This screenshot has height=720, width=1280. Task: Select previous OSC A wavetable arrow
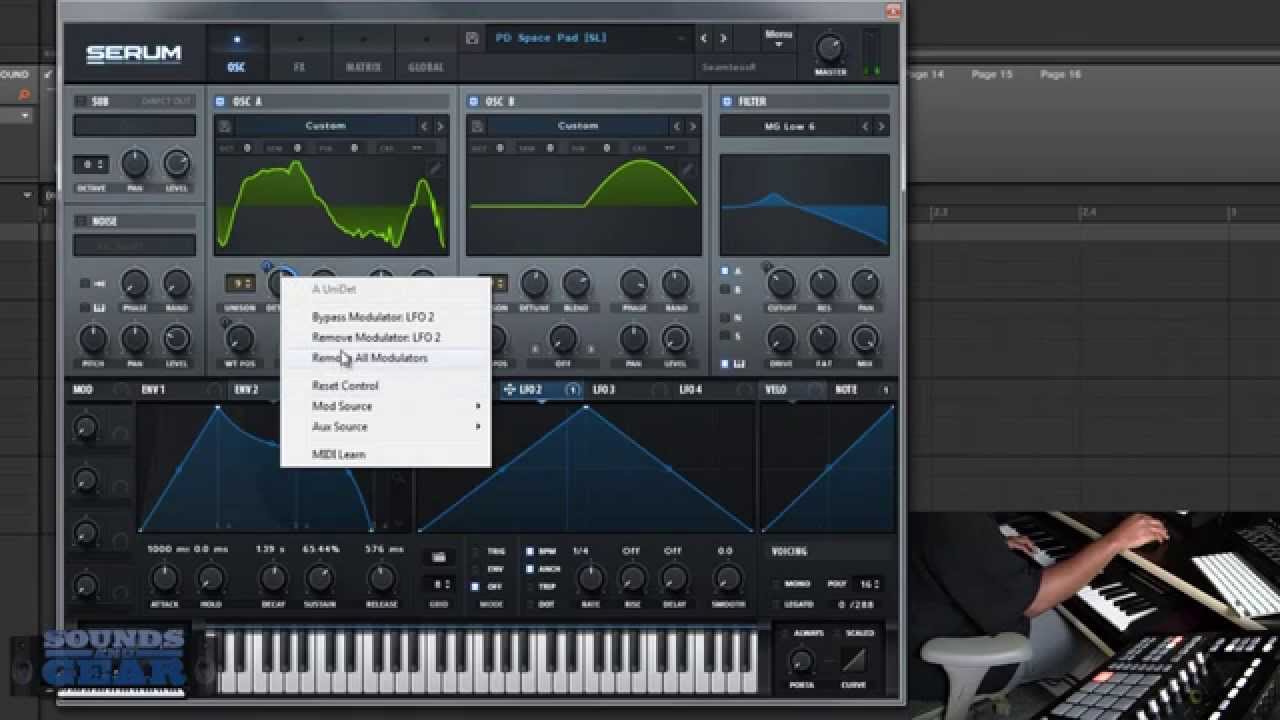coord(424,126)
